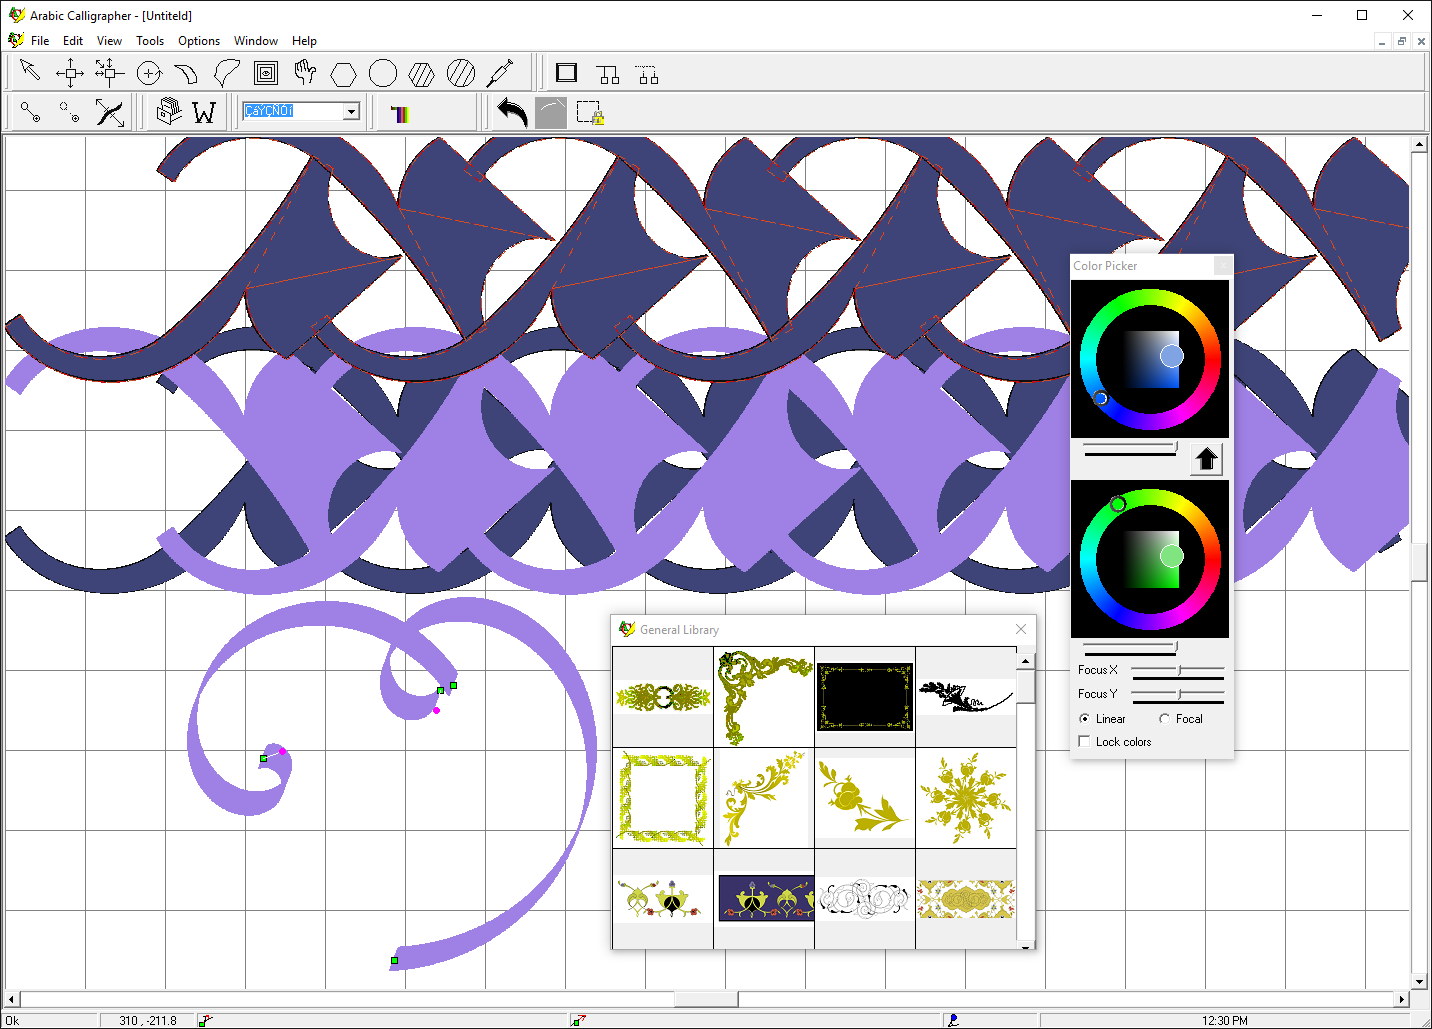
Task: Select the rotate tool with circled plus
Action: 149,72
